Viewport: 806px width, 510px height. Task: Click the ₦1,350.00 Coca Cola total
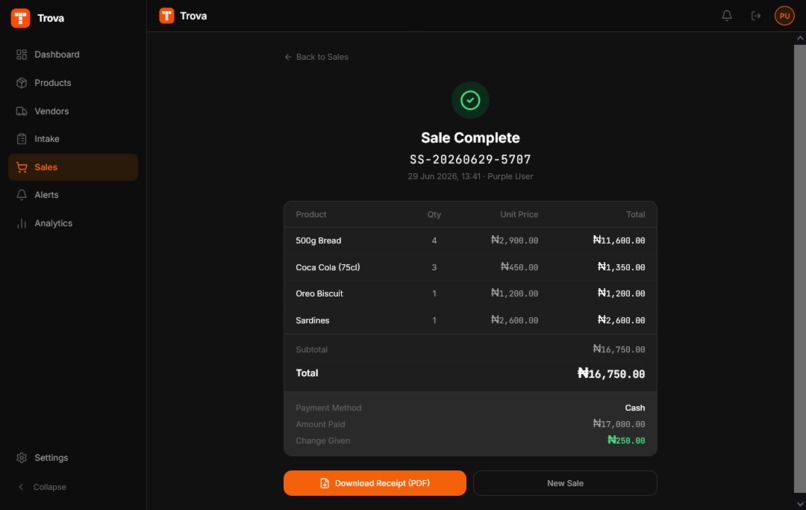pos(621,267)
